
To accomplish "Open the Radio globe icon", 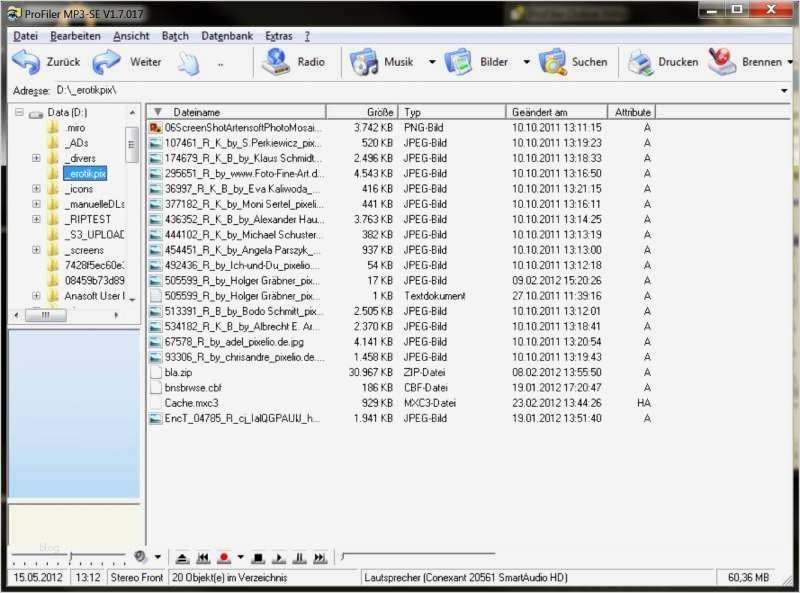I will tap(276, 62).
